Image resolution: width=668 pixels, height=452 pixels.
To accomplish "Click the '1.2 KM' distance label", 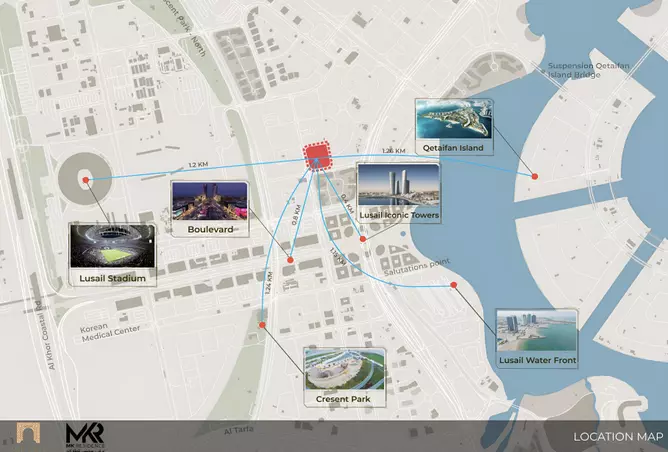I will click(x=198, y=165).
